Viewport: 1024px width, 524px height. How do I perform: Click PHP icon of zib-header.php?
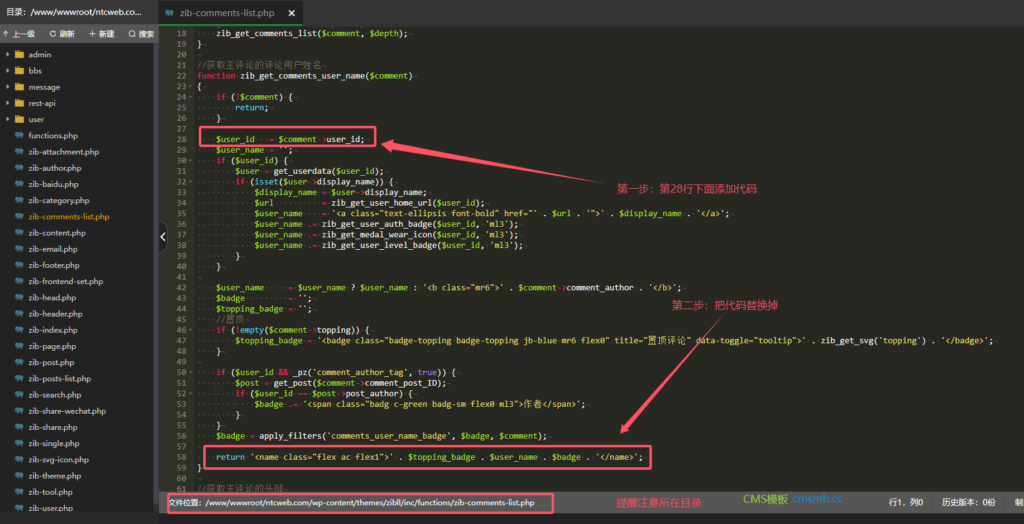(19, 314)
